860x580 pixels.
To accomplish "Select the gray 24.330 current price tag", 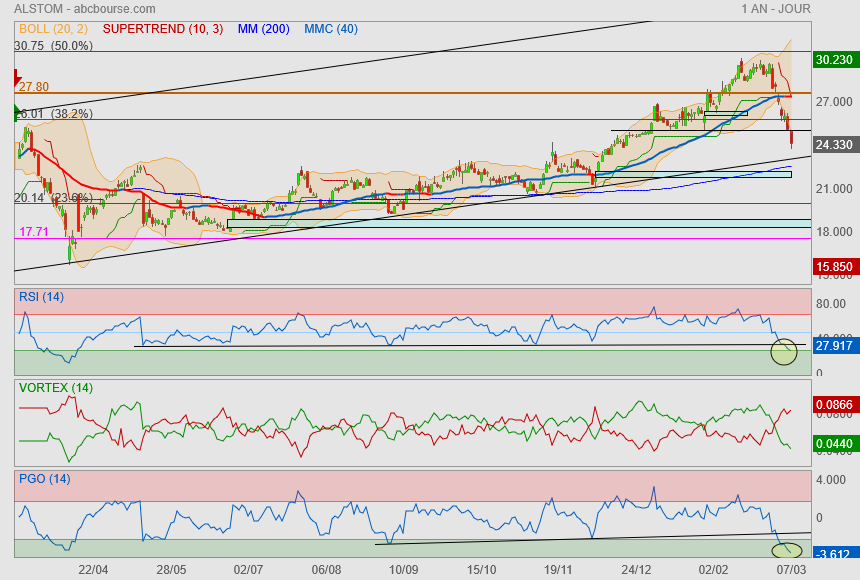I will tap(834, 145).
